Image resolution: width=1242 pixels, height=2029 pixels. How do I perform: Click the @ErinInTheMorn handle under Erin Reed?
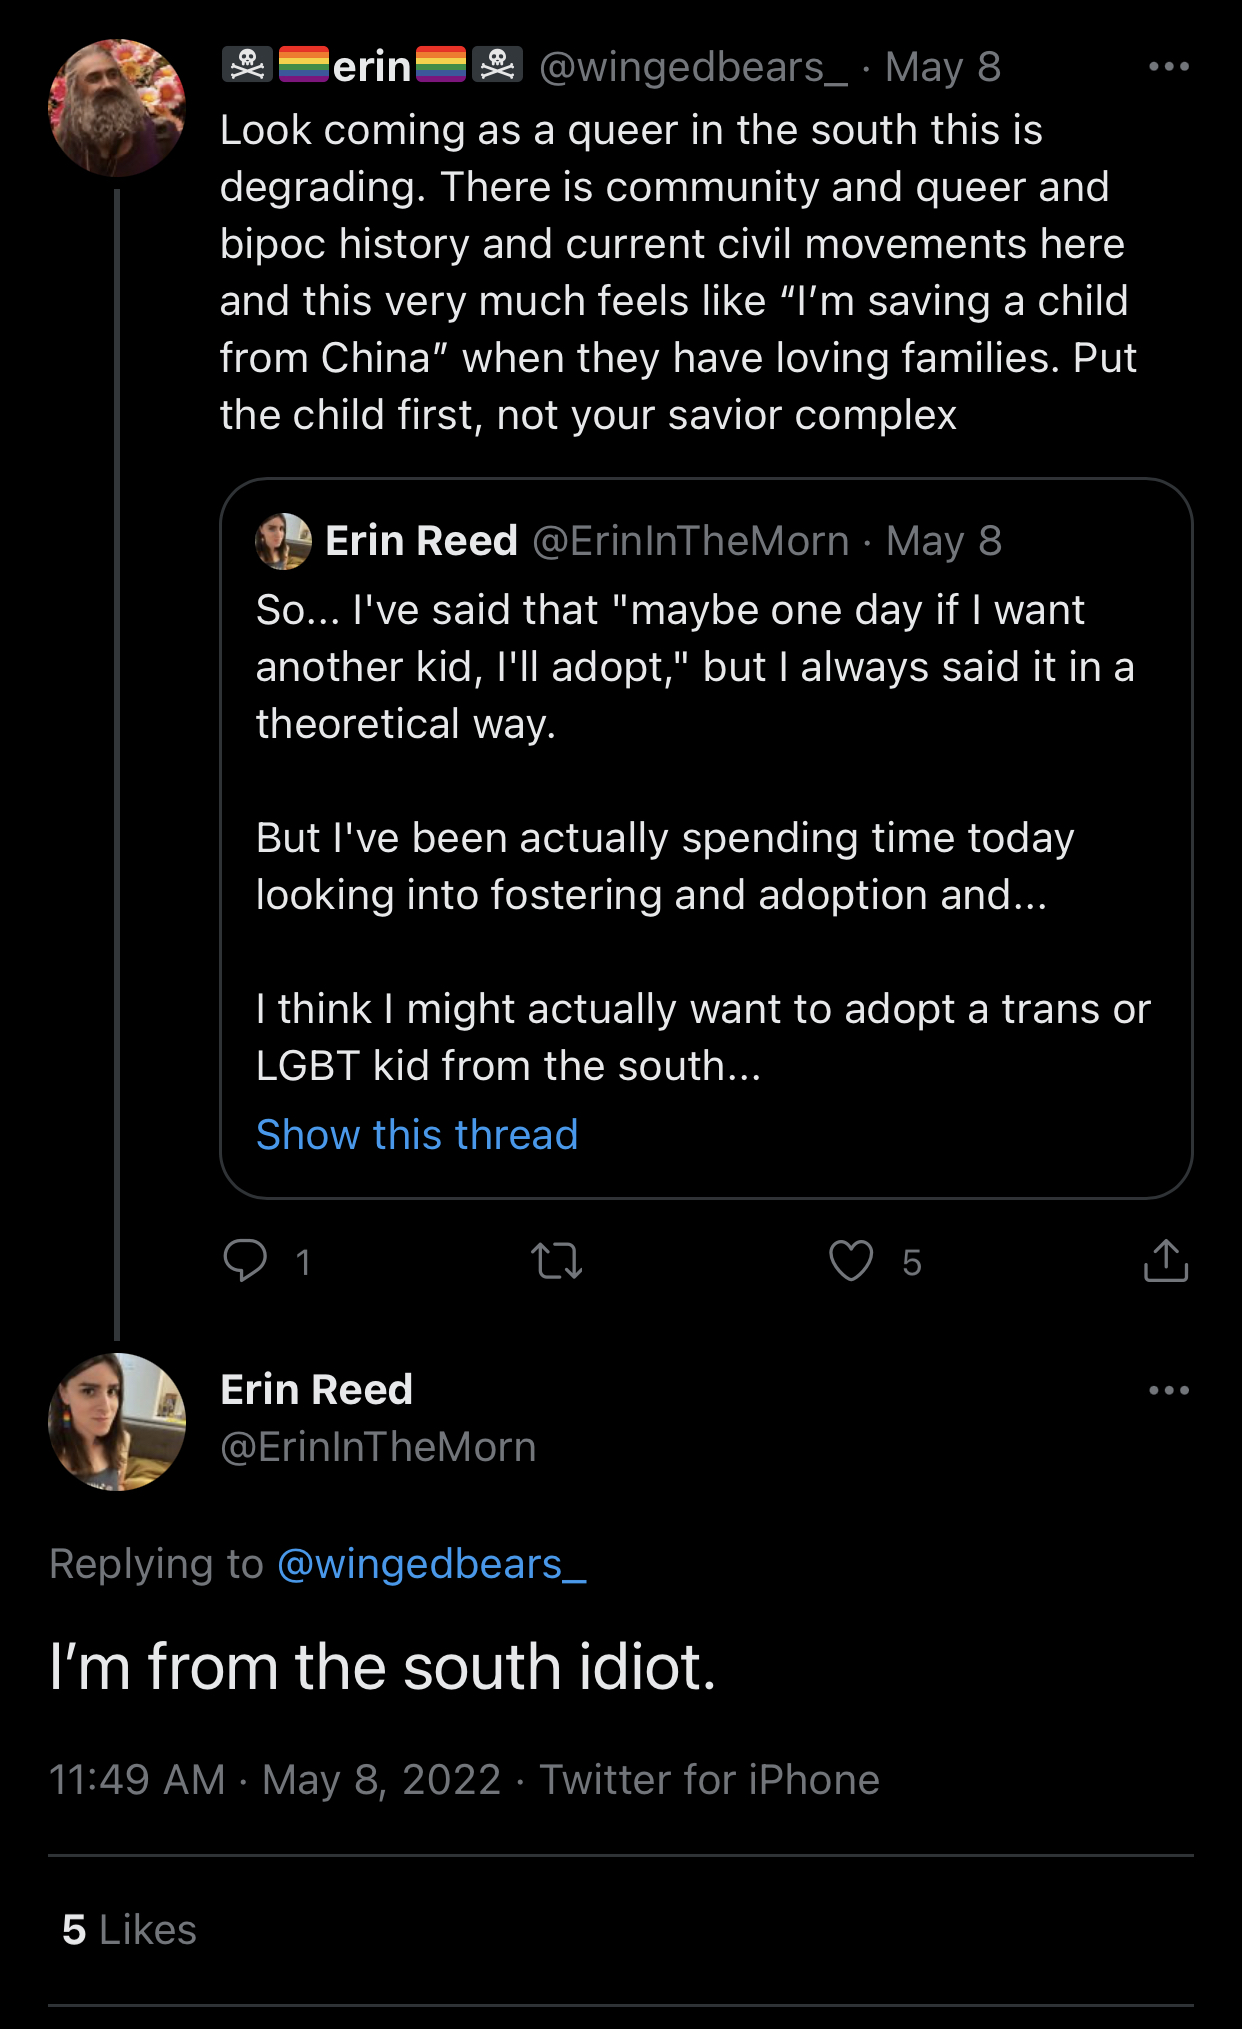378,1447
